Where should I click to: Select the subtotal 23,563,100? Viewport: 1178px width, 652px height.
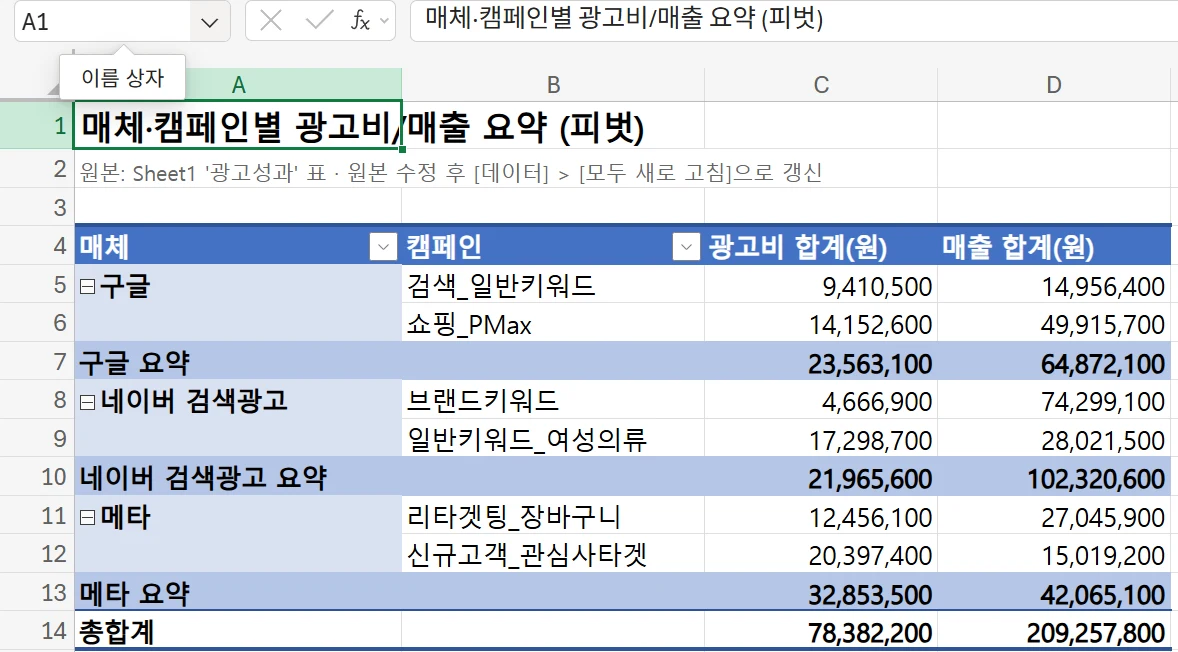tap(821, 362)
